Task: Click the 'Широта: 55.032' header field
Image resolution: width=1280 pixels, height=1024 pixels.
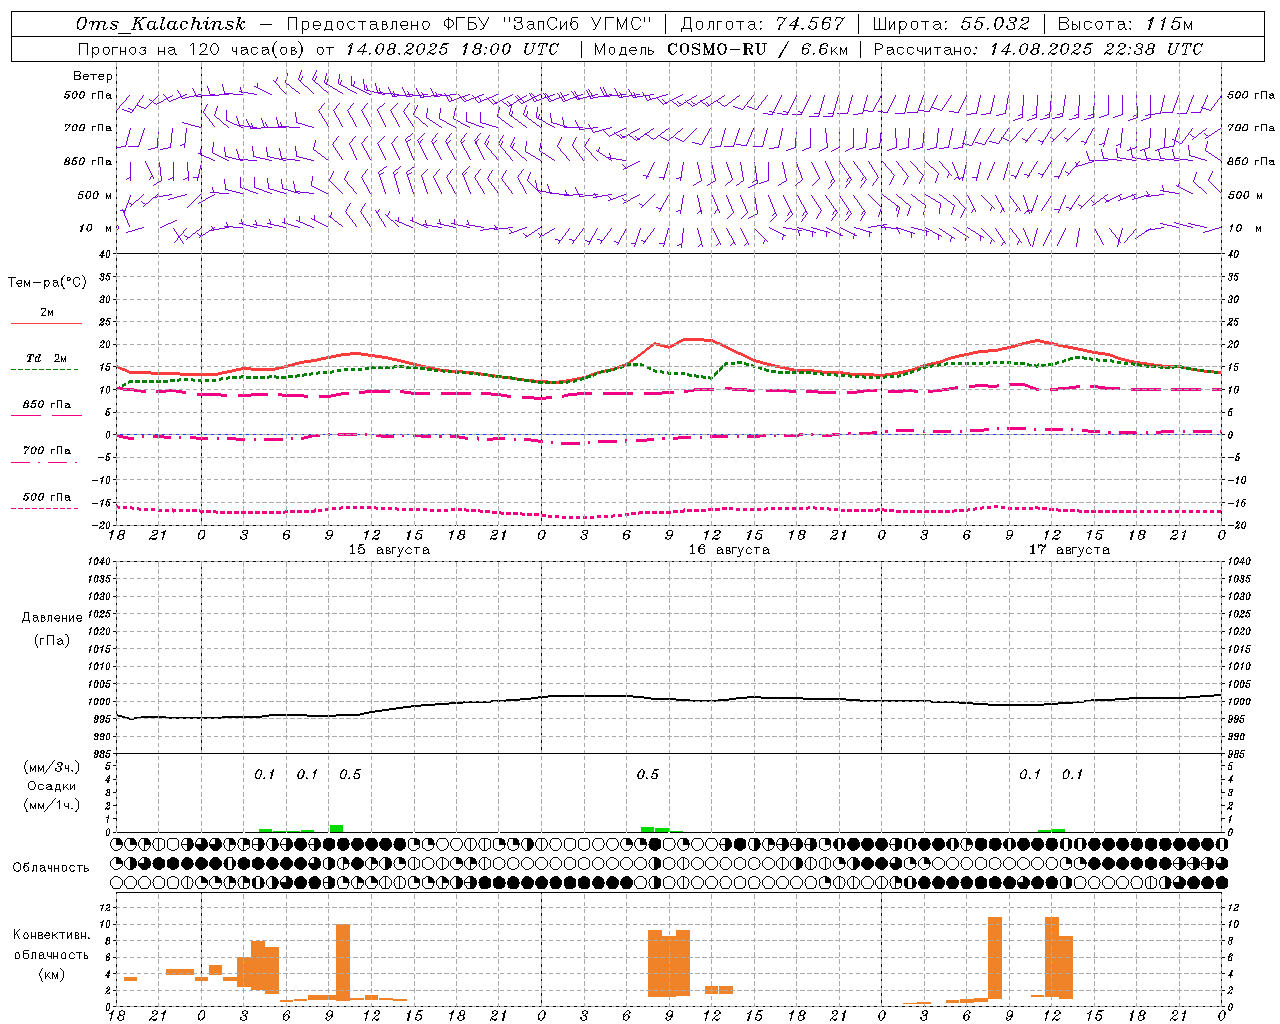Action: tap(951, 24)
